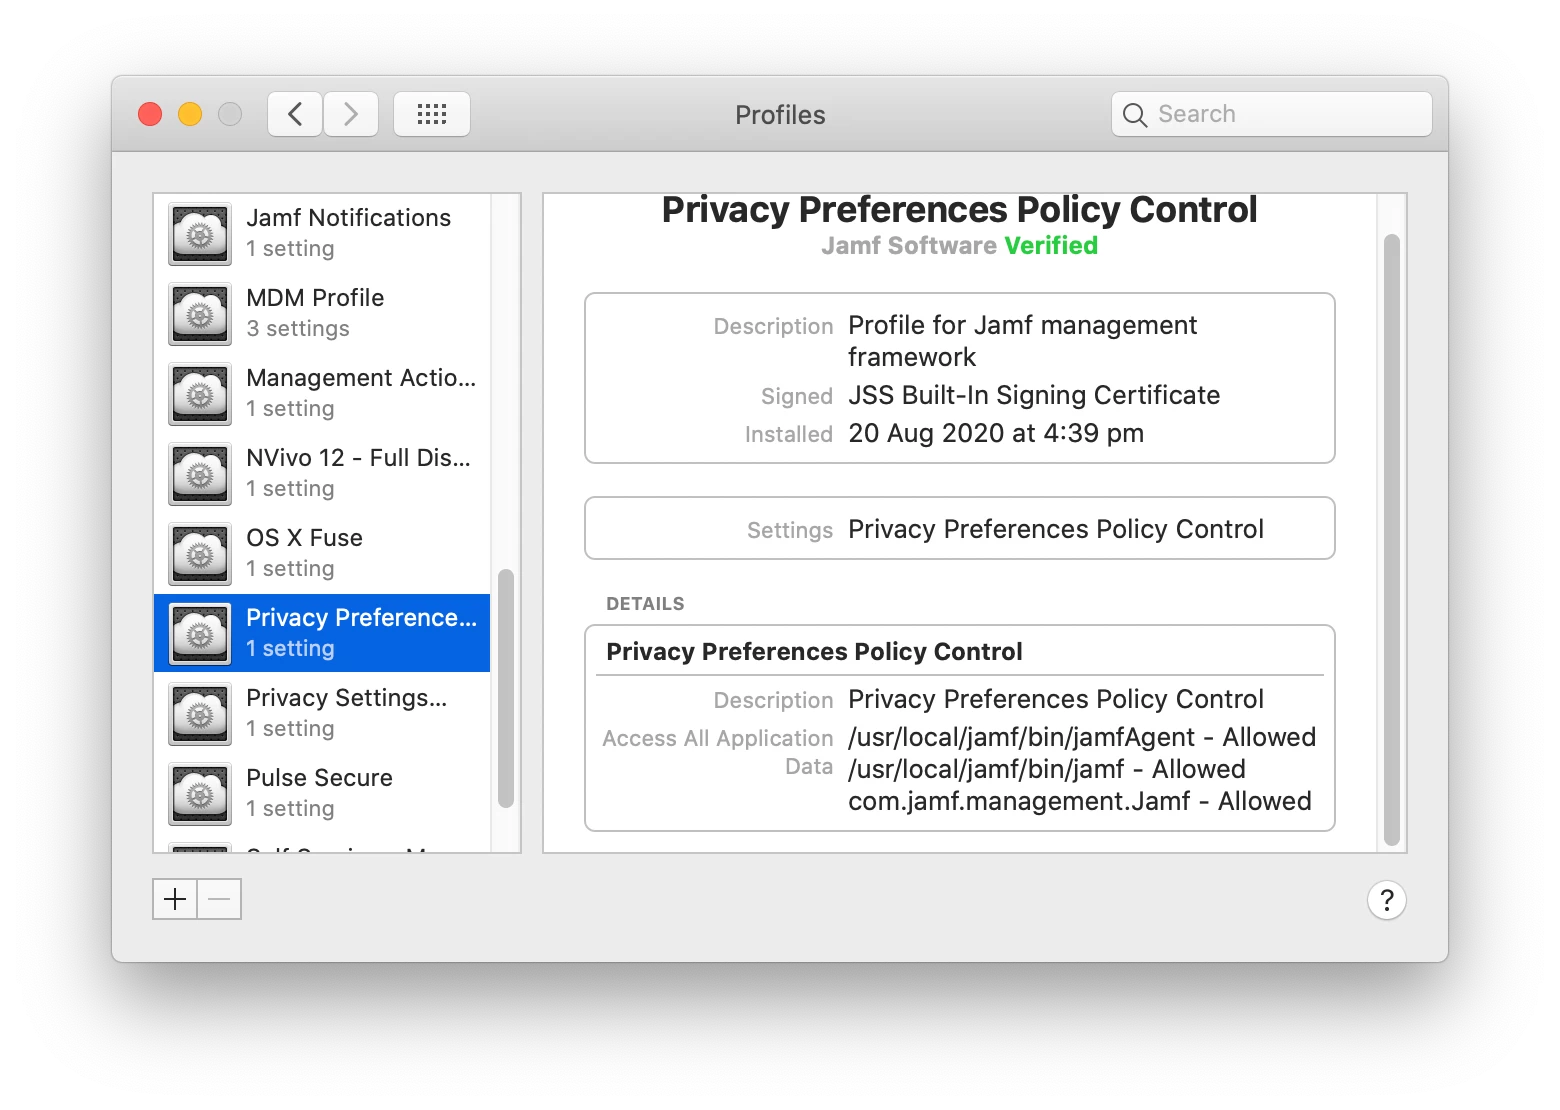Screen dimensions: 1560x1110
Task: Click the Access All Application Data label
Action: coord(718,752)
